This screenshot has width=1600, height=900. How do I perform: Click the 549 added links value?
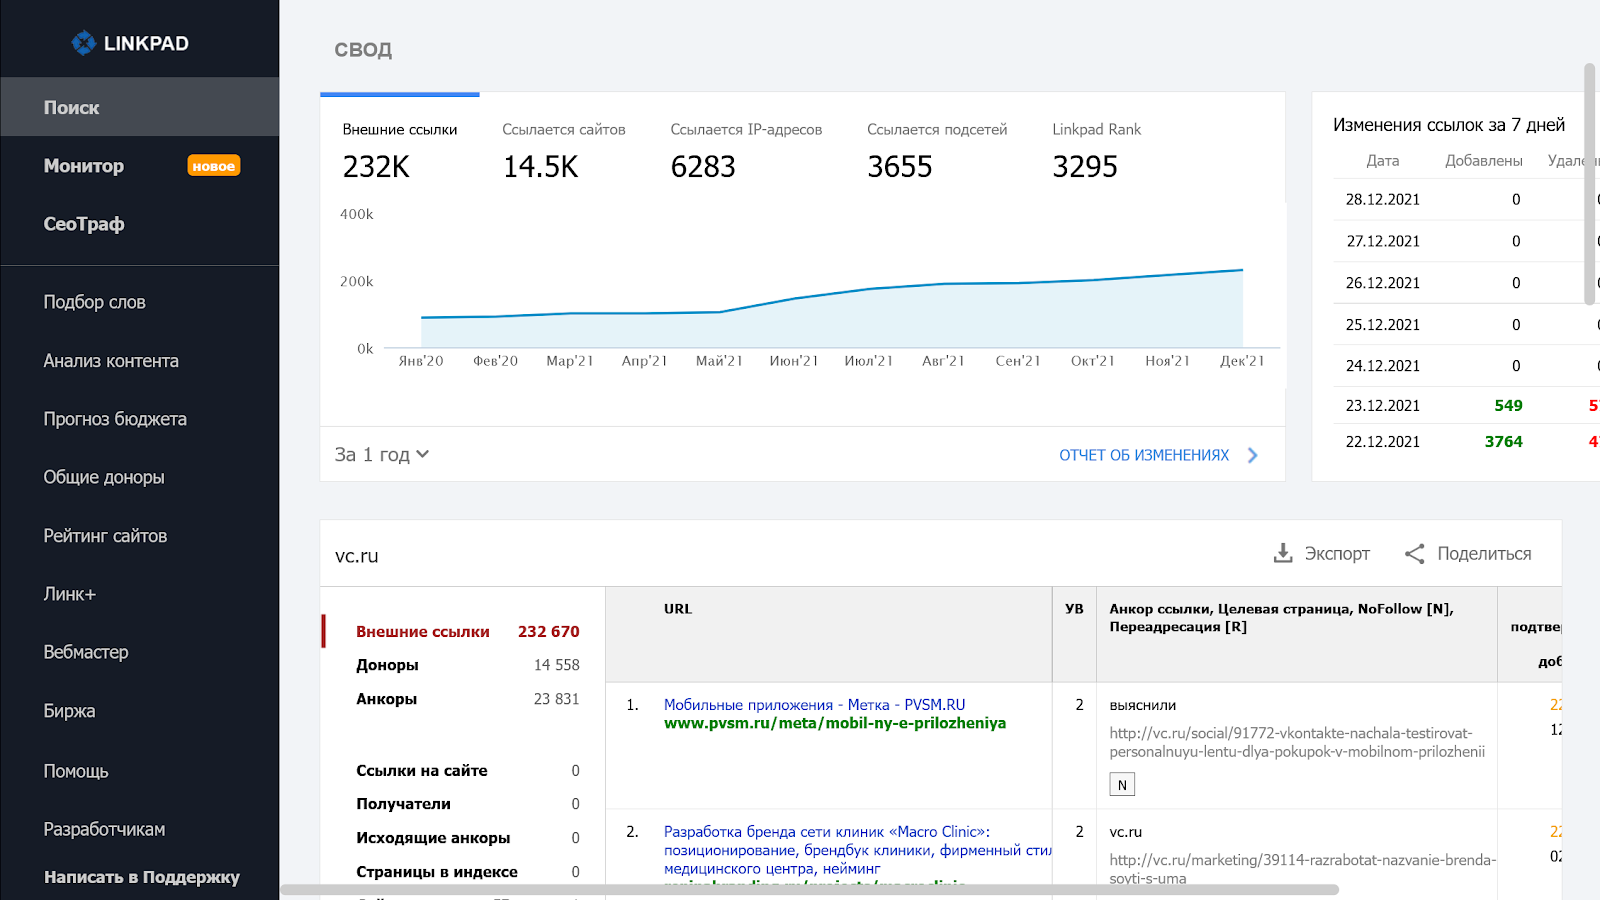(x=1508, y=405)
